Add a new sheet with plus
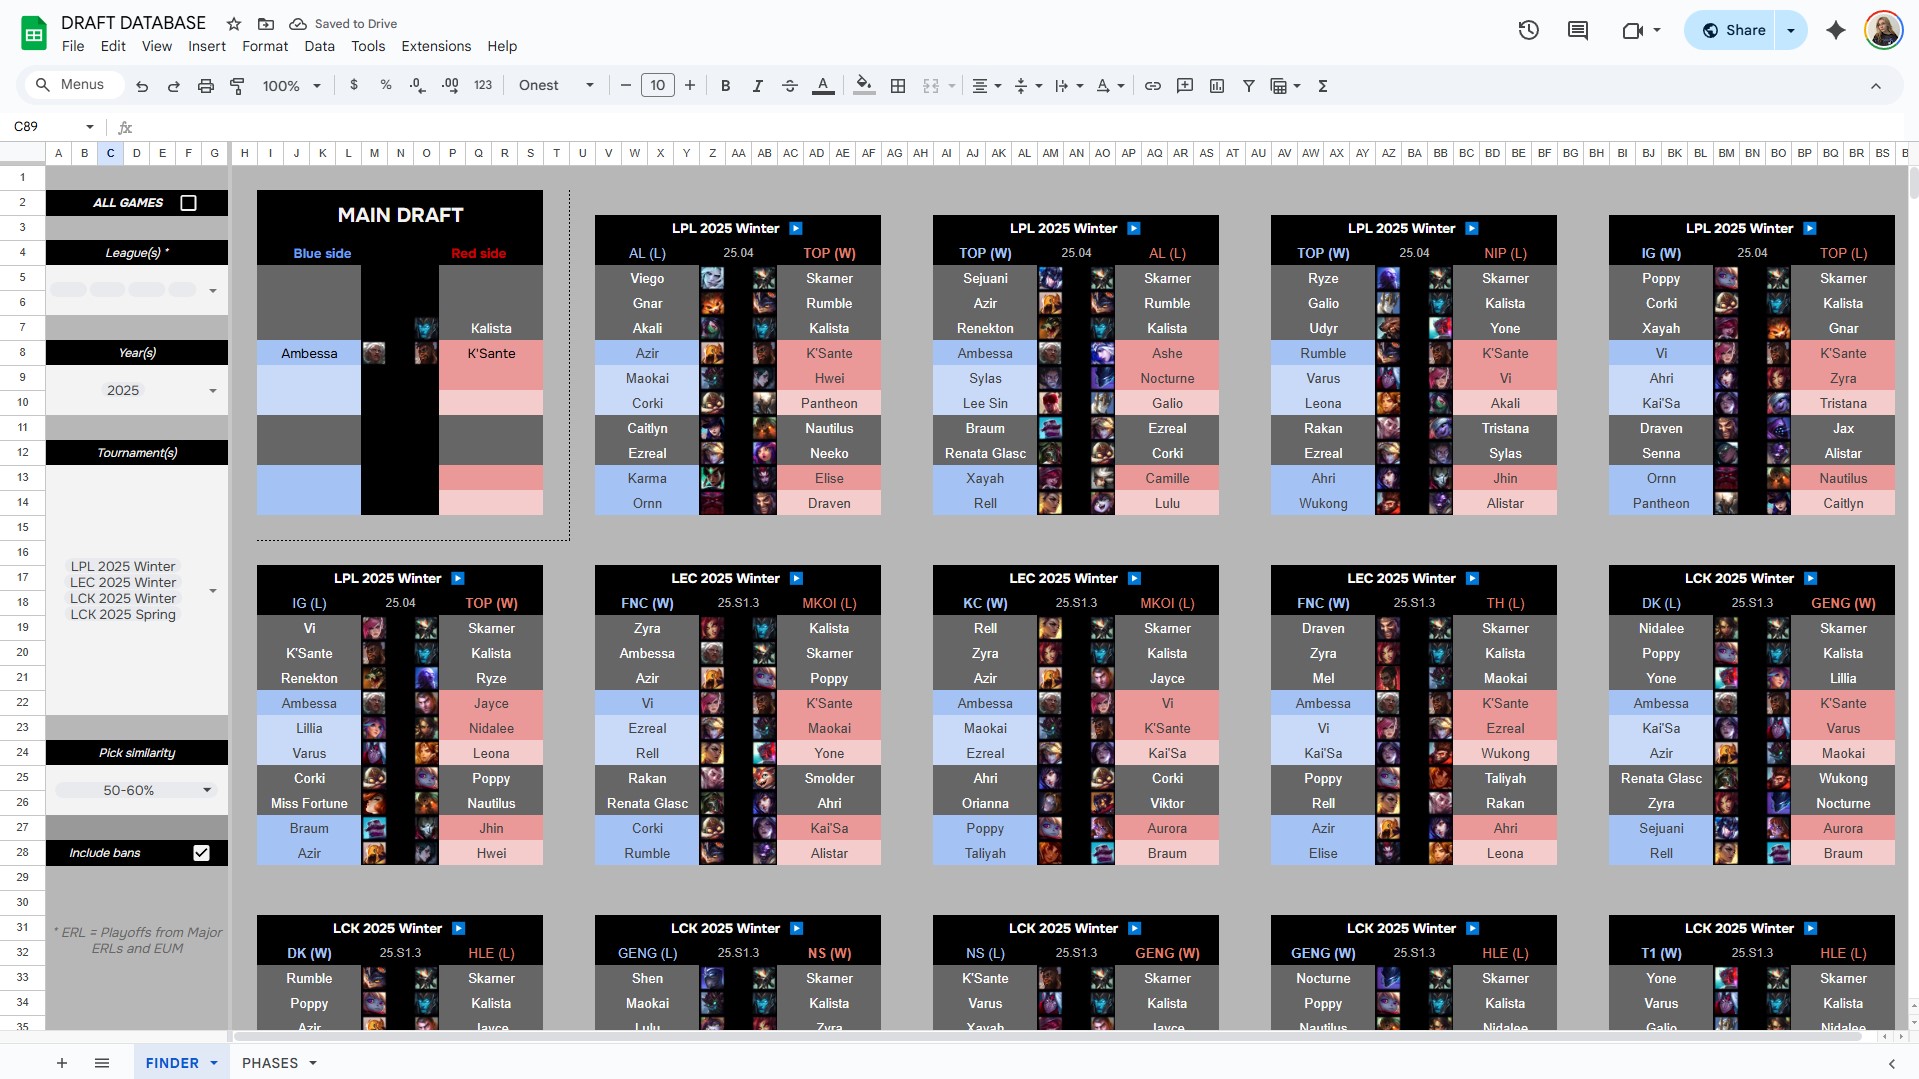The width and height of the screenshot is (1919, 1079). pos(62,1063)
